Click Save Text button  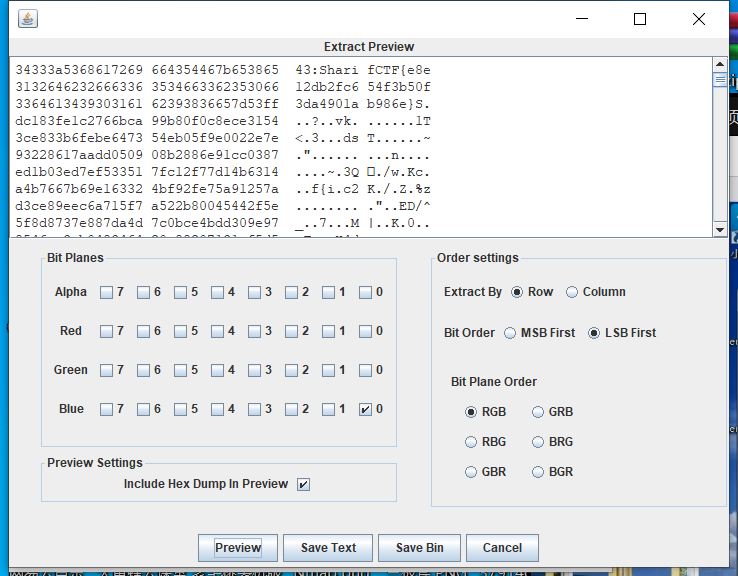click(x=328, y=548)
